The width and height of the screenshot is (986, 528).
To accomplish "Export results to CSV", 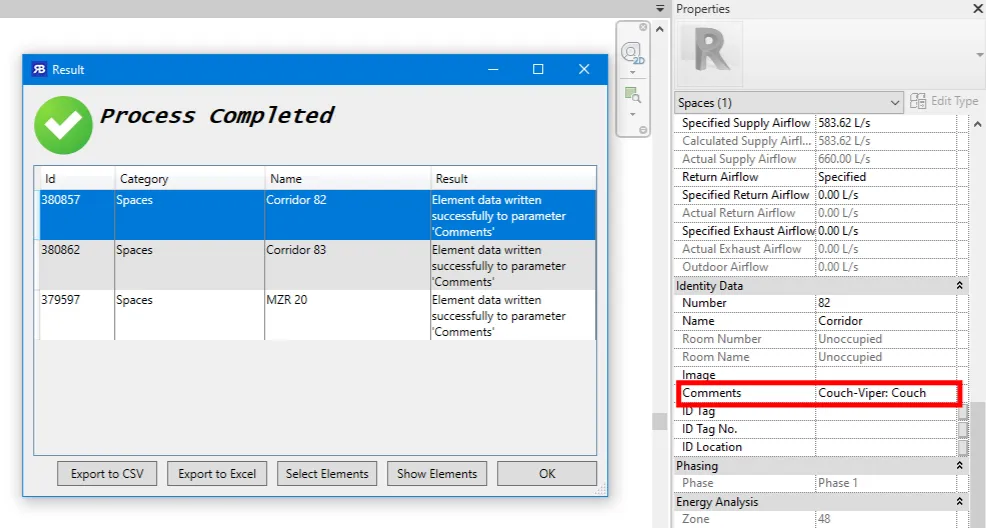I will [x=107, y=474].
